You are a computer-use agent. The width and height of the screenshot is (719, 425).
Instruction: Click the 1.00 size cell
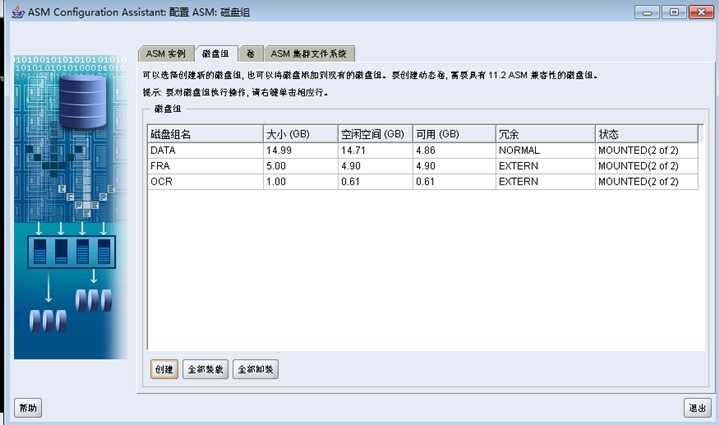click(x=300, y=182)
